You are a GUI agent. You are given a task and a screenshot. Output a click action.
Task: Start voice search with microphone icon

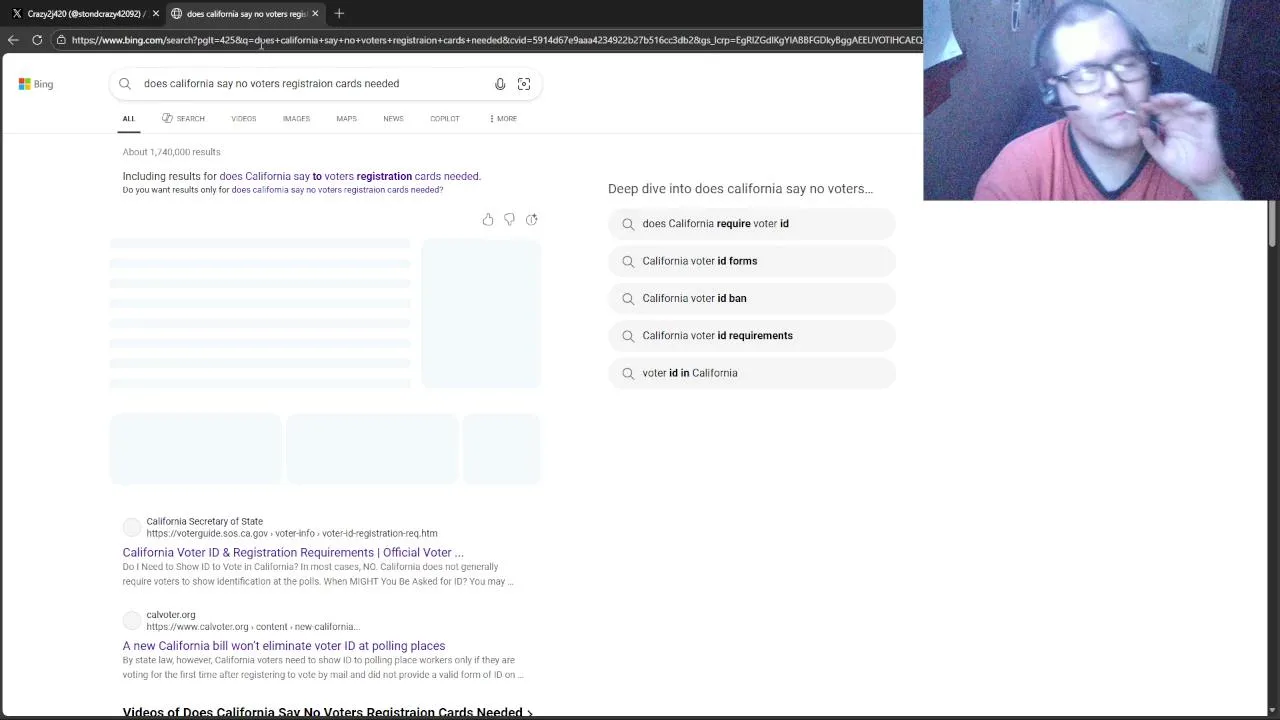click(500, 84)
